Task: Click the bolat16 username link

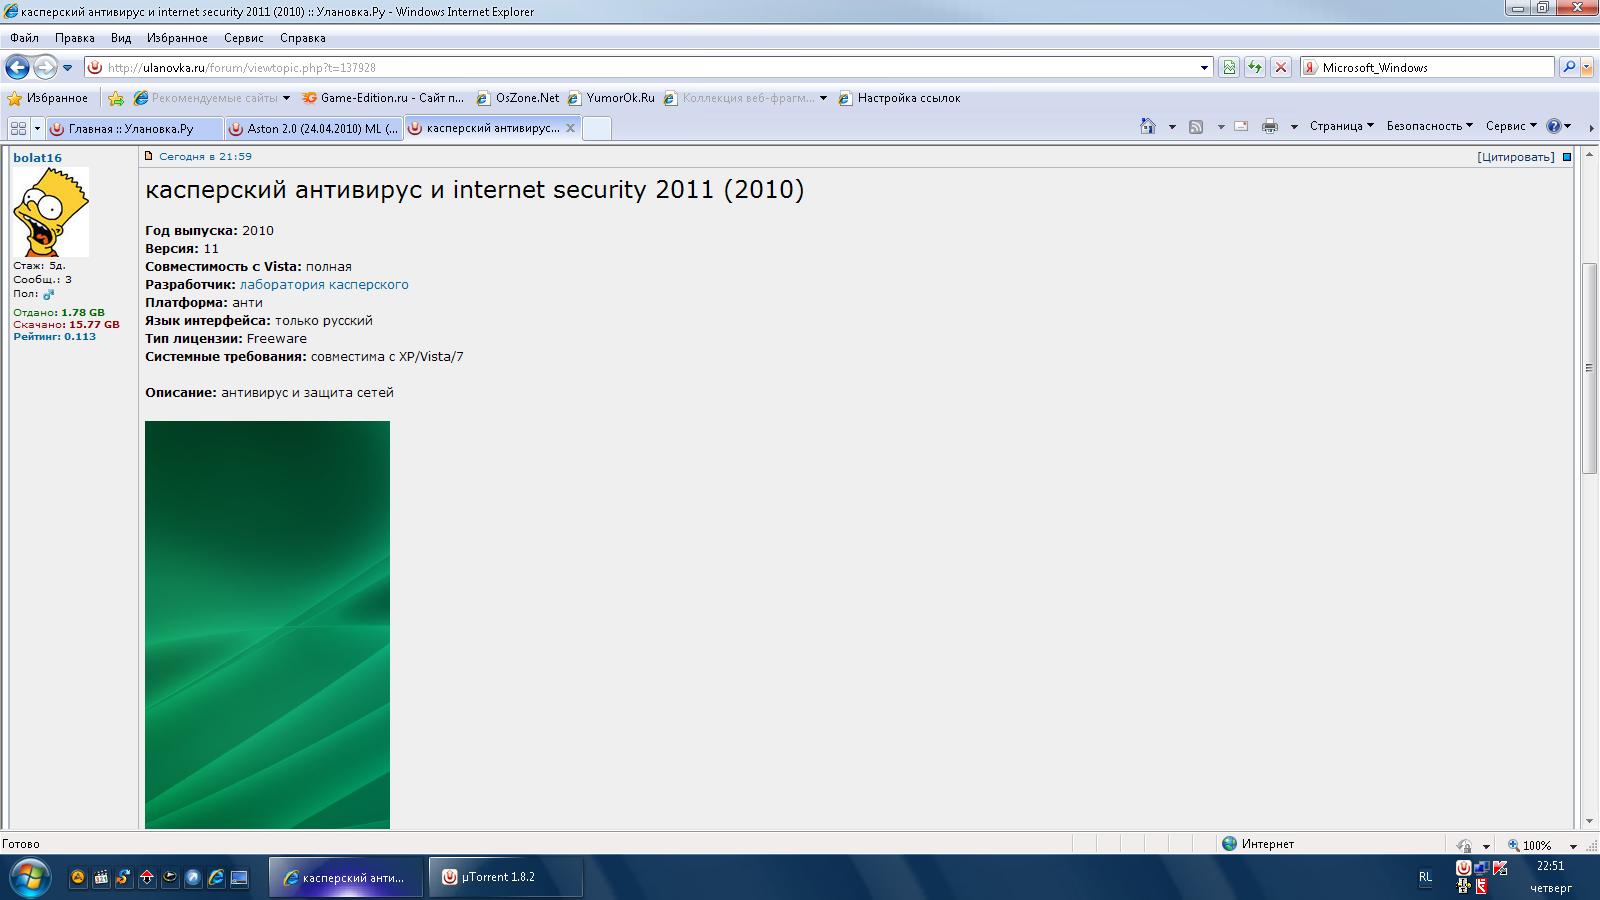Action: pyautogui.click(x=37, y=158)
